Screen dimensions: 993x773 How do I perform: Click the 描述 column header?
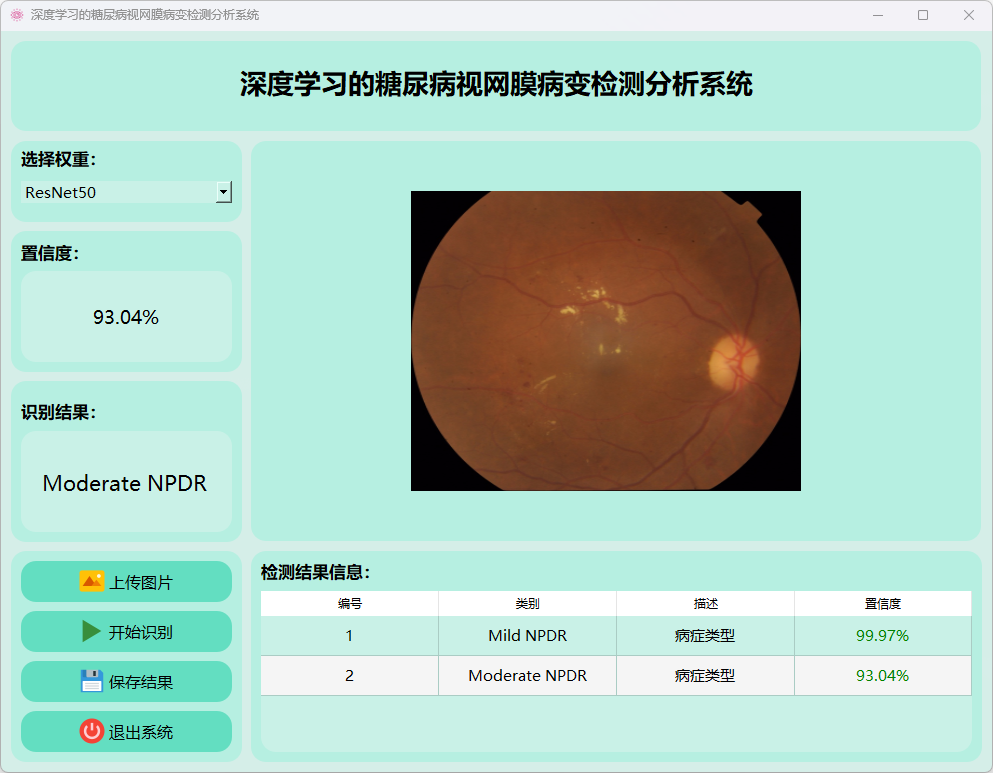click(705, 603)
